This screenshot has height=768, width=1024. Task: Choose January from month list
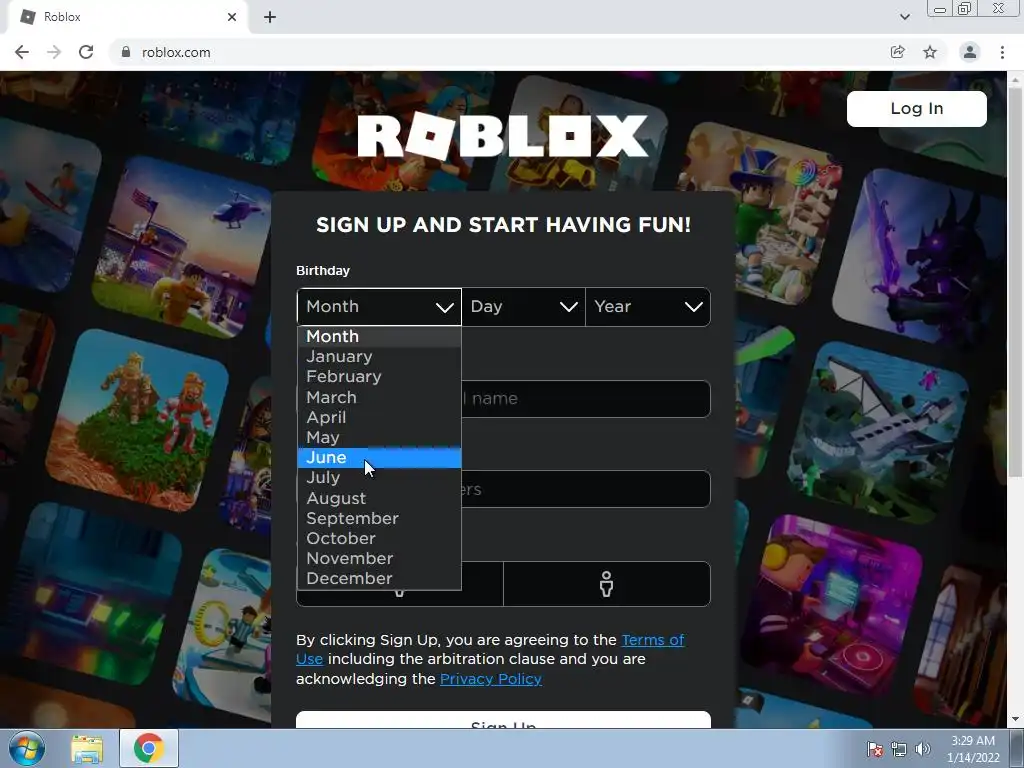[x=379, y=357]
